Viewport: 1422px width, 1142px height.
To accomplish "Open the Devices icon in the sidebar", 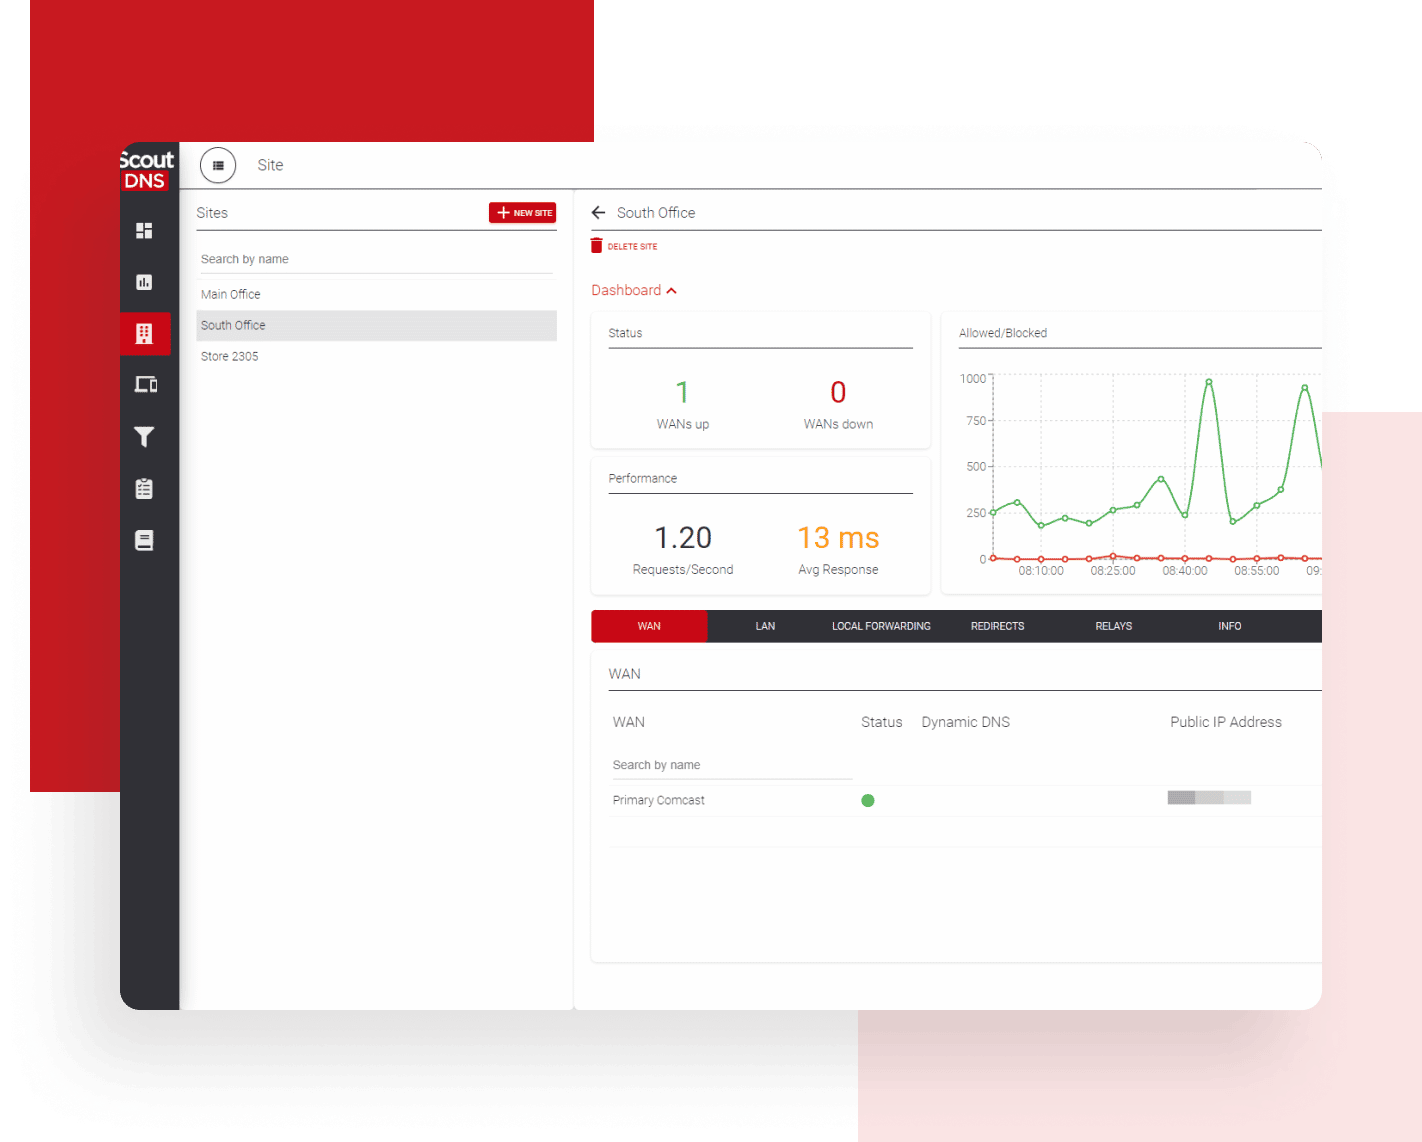I will click(144, 384).
